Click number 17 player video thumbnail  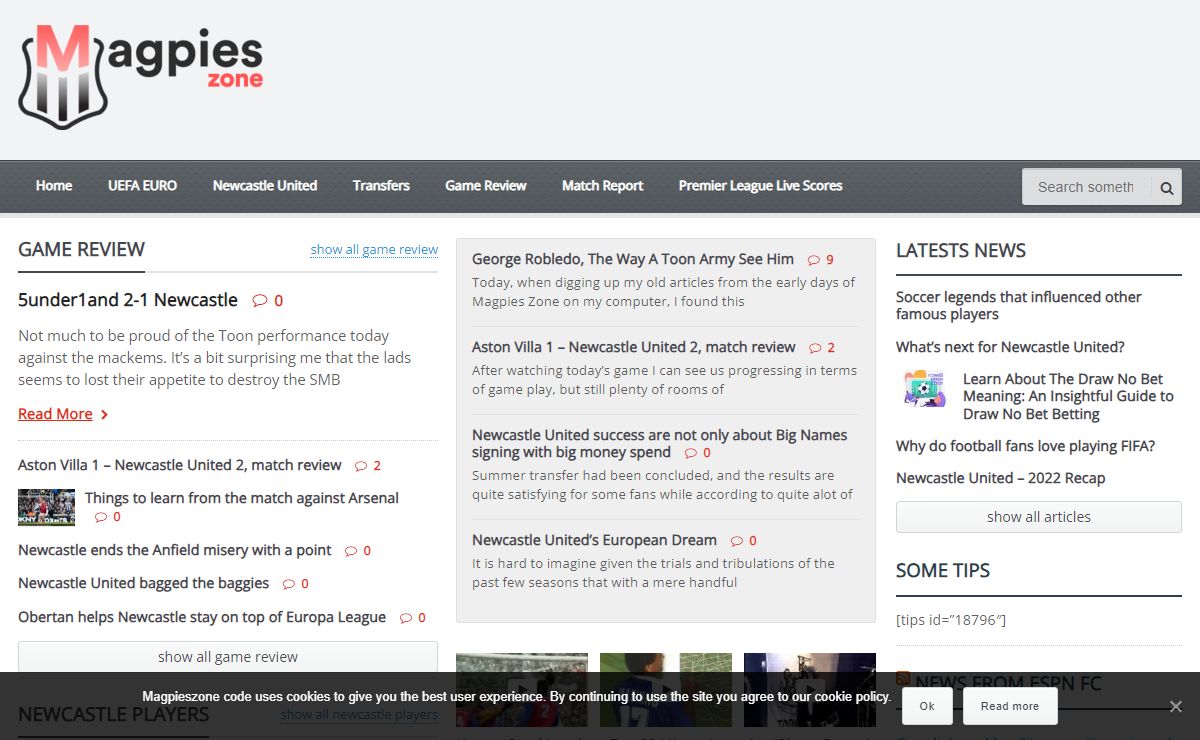pyautogui.click(x=666, y=690)
